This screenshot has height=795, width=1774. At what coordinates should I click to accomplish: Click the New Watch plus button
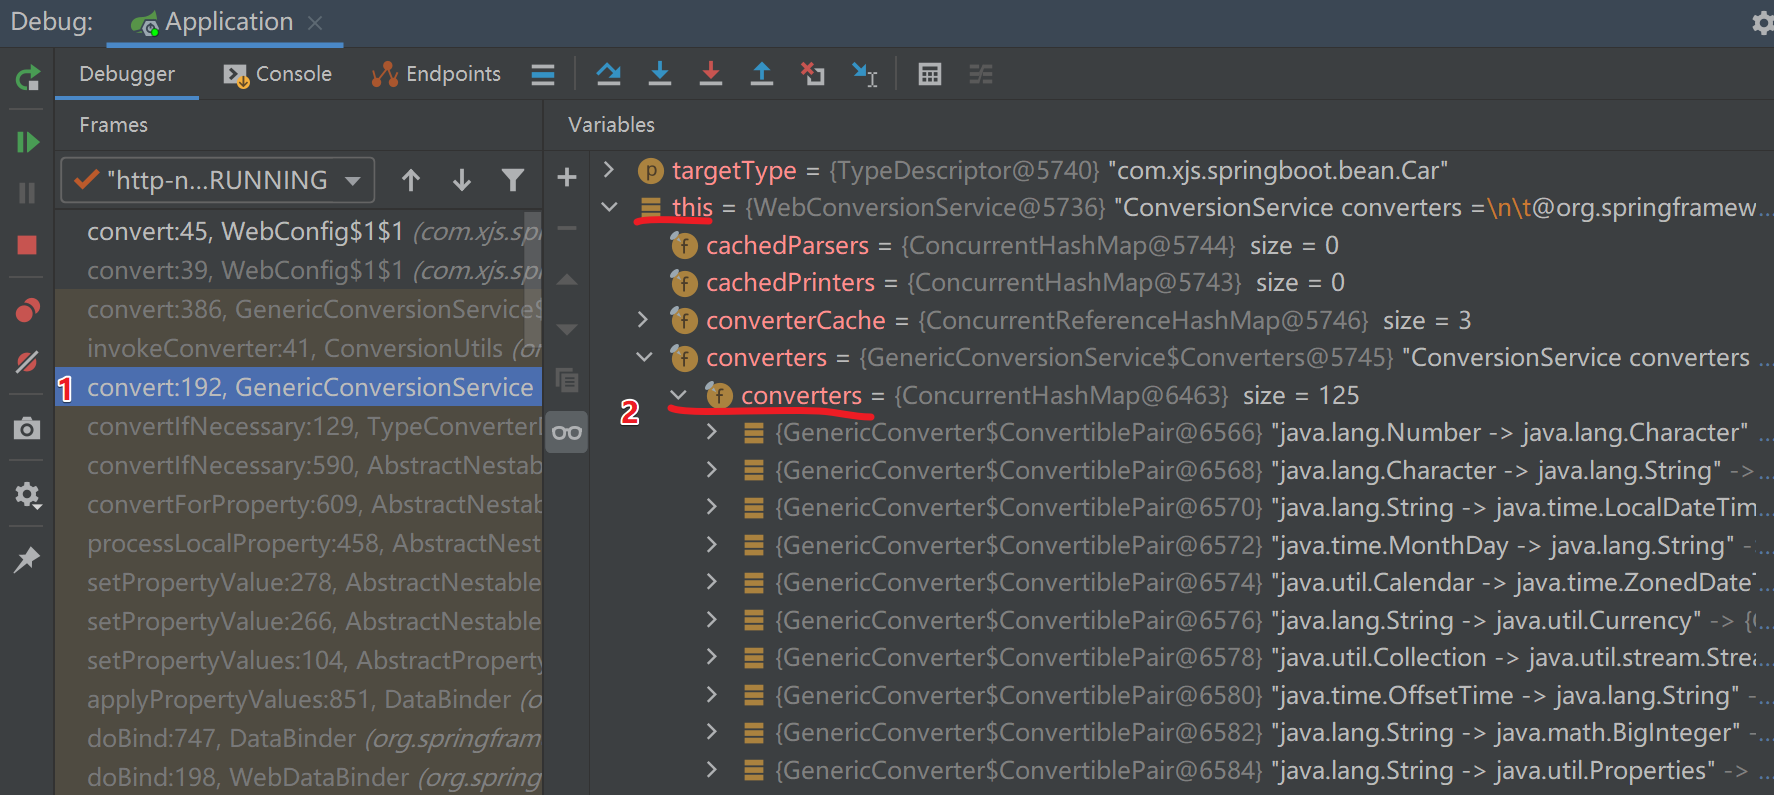click(x=567, y=178)
